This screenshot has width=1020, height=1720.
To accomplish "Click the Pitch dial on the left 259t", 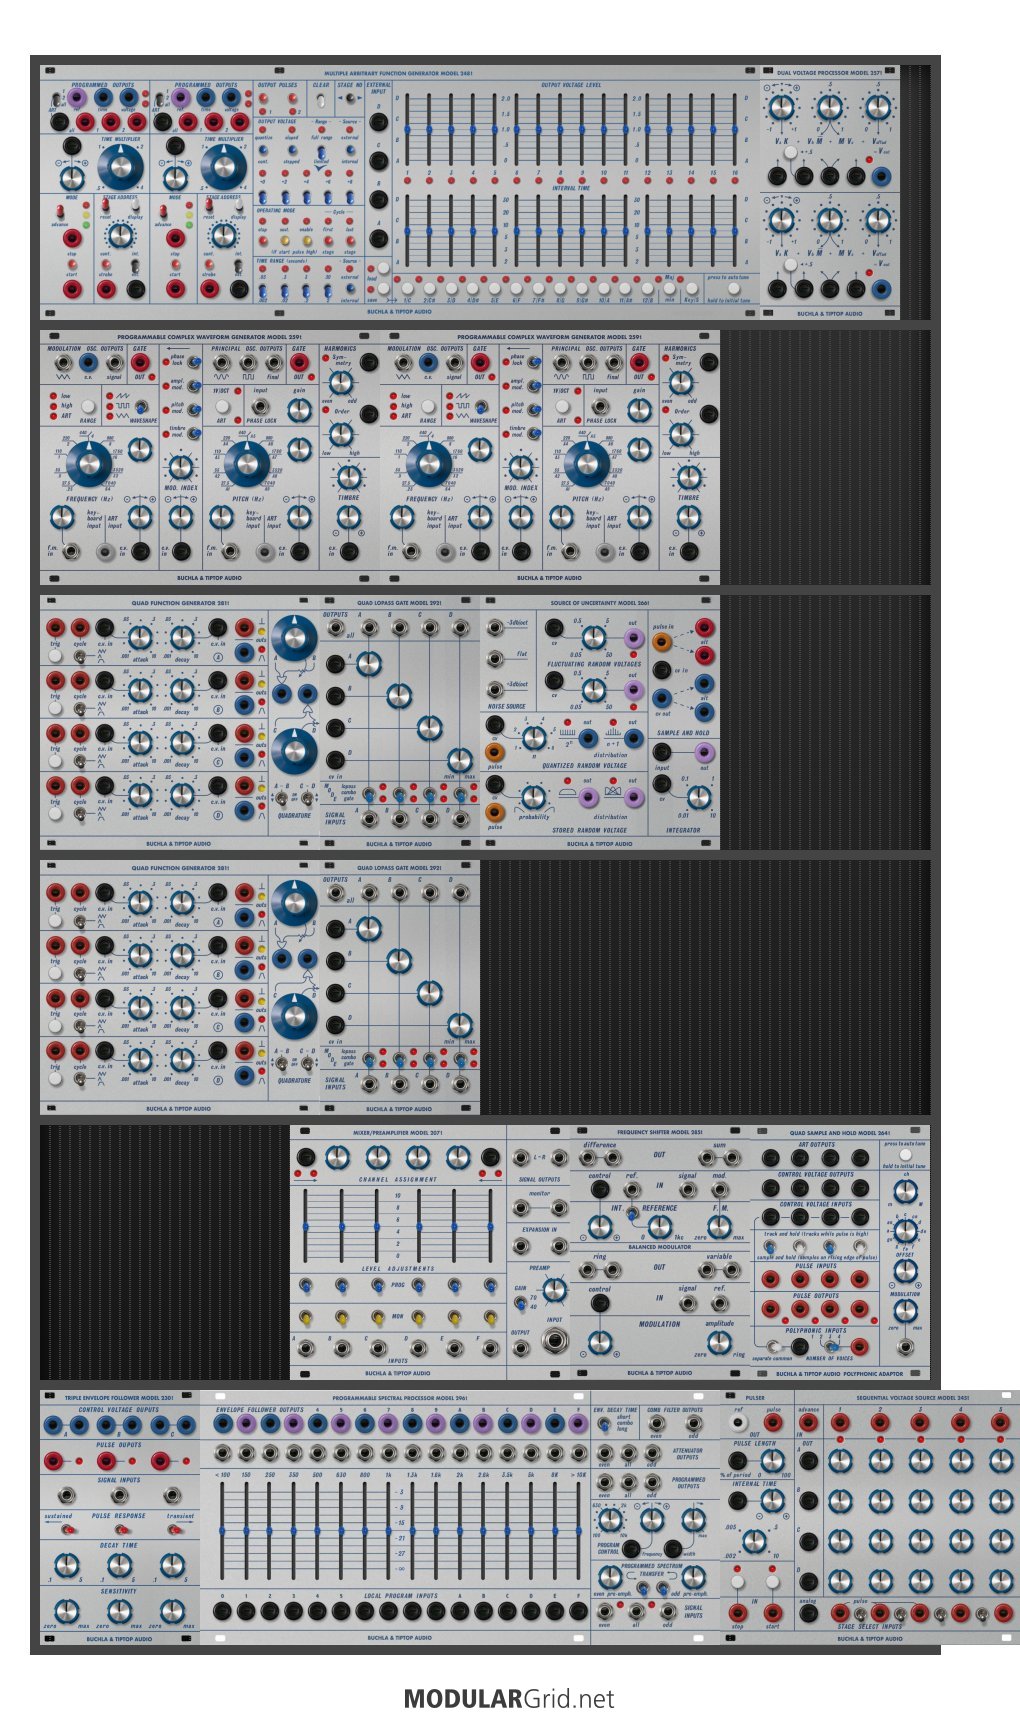I will pos(246,462).
